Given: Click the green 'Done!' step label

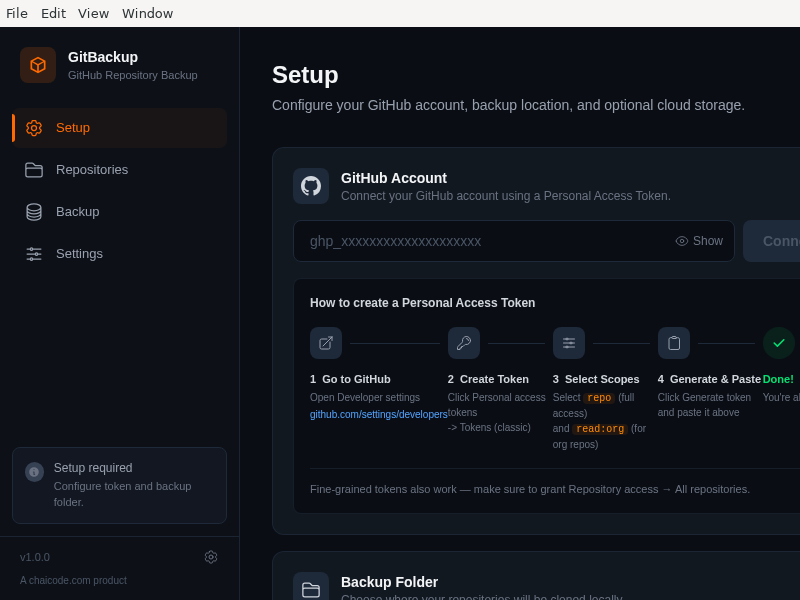Looking at the screenshot, I should [778, 379].
